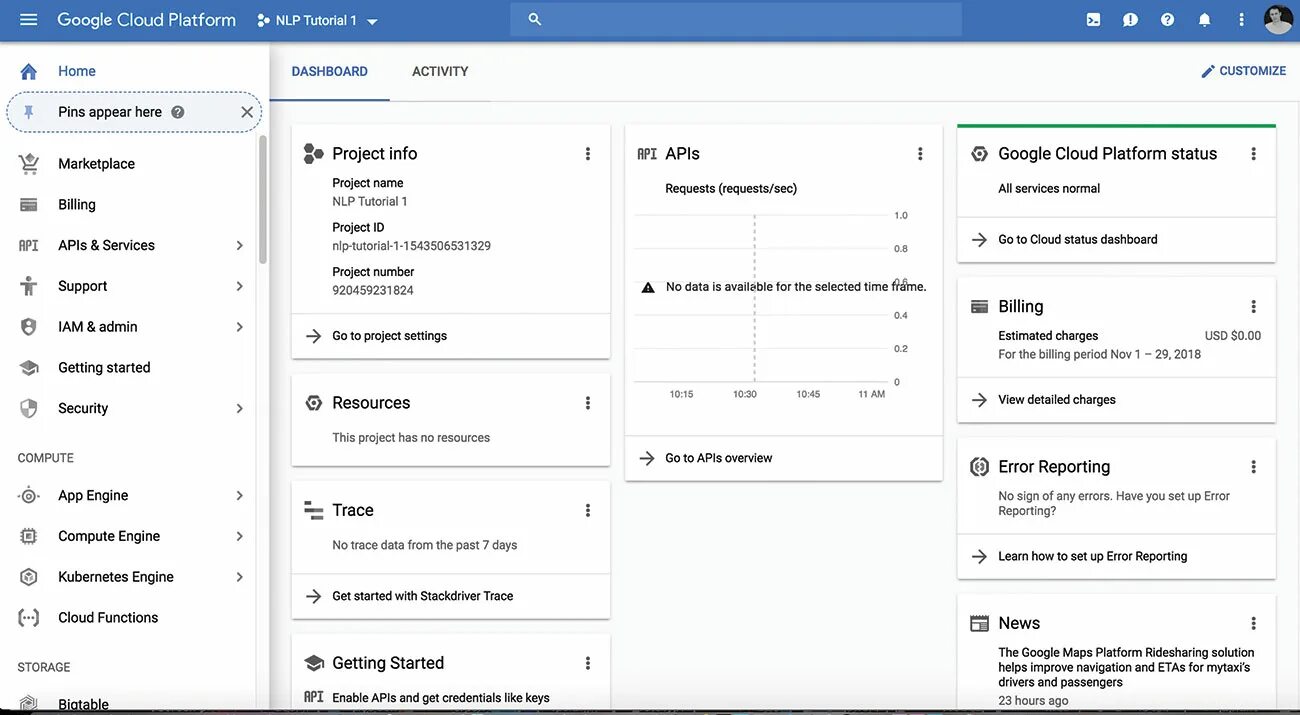This screenshot has height=715, width=1300.
Task: Open the notifications bell icon
Action: [x=1203, y=17]
